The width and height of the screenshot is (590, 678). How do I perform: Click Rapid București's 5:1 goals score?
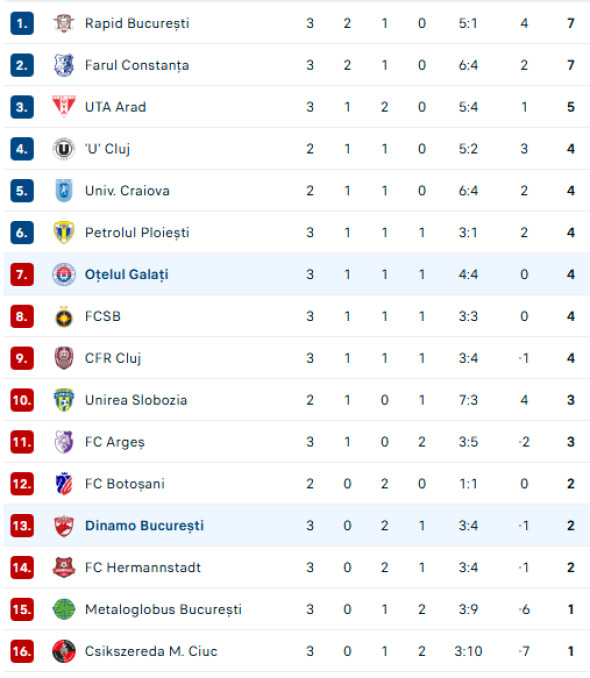pyautogui.click(x=468, y=23)
